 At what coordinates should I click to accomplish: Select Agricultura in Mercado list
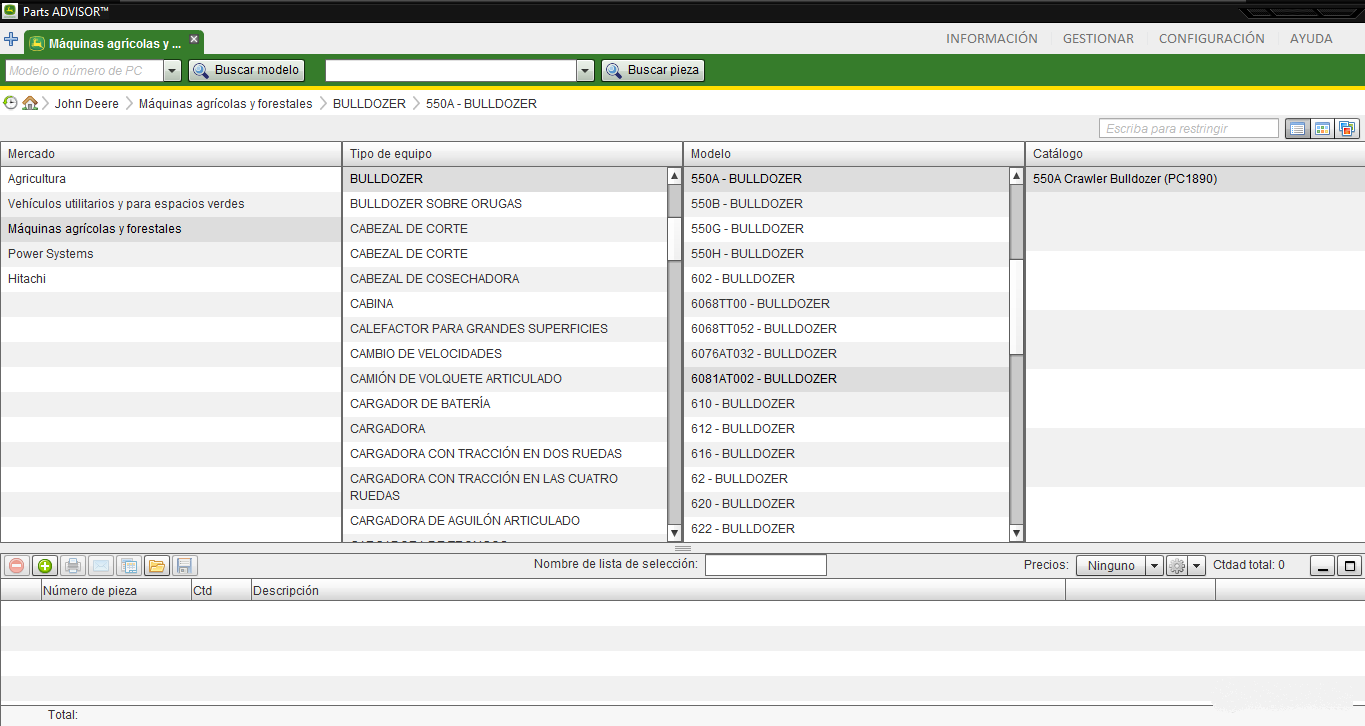pyautogui.click(x=171, y=179)
